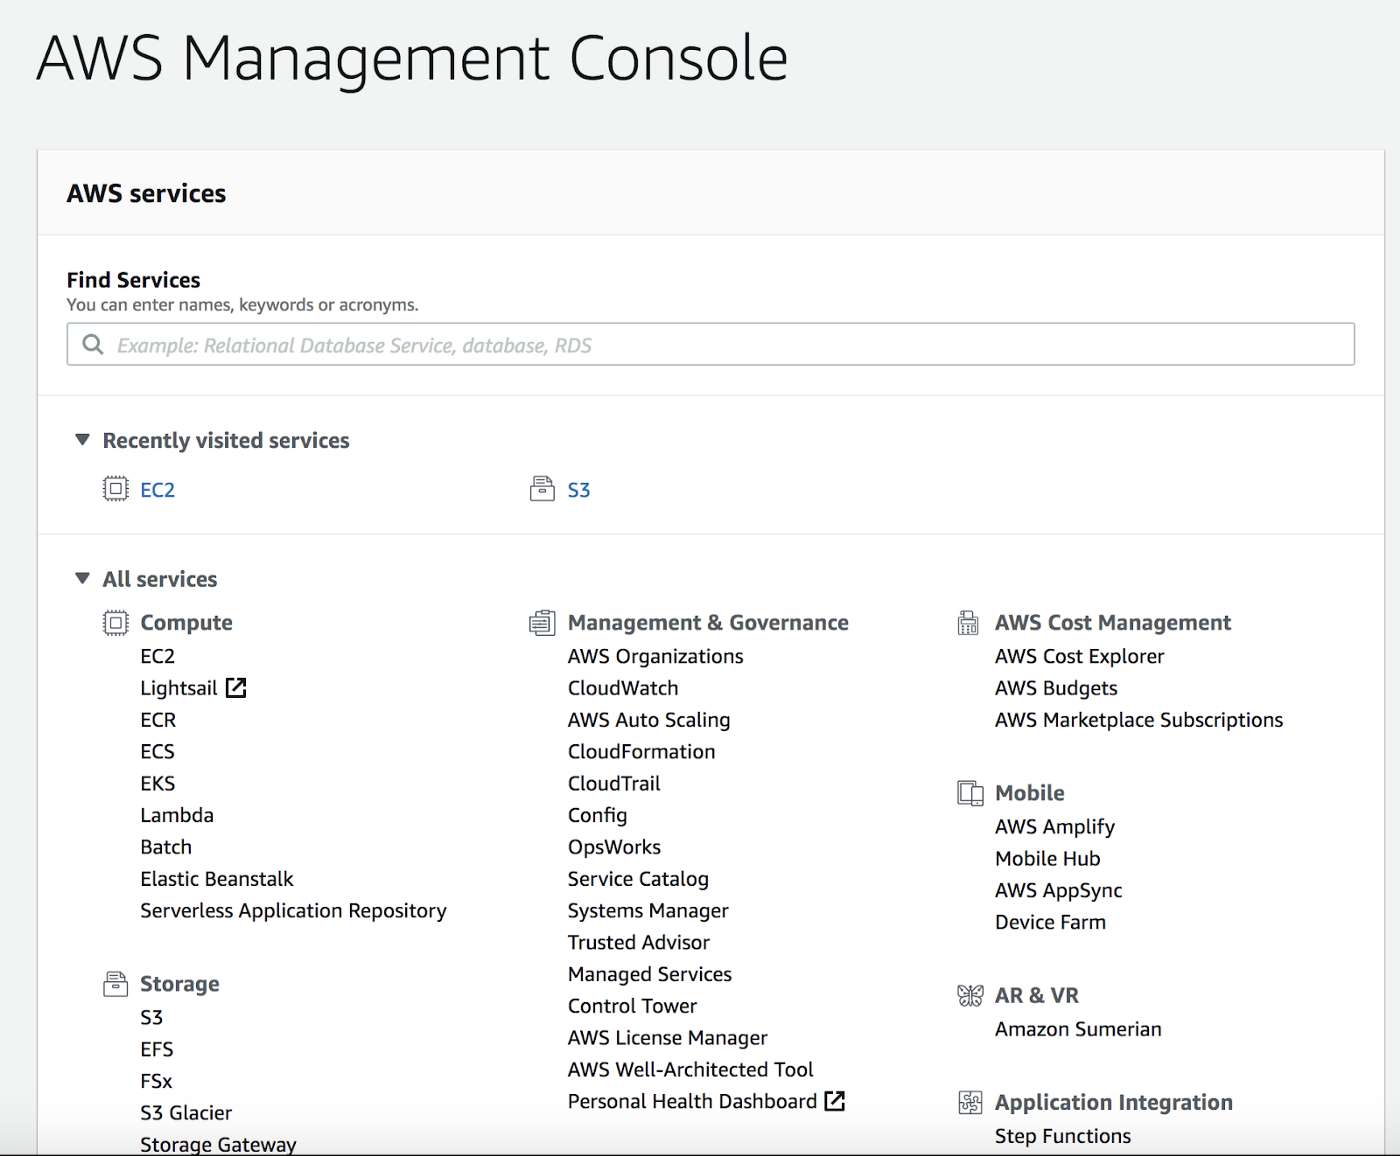Open Personal Health Dashboard link
Image resolution: width=1400 pixels, height=1156 pixels.
(692, 1101)
